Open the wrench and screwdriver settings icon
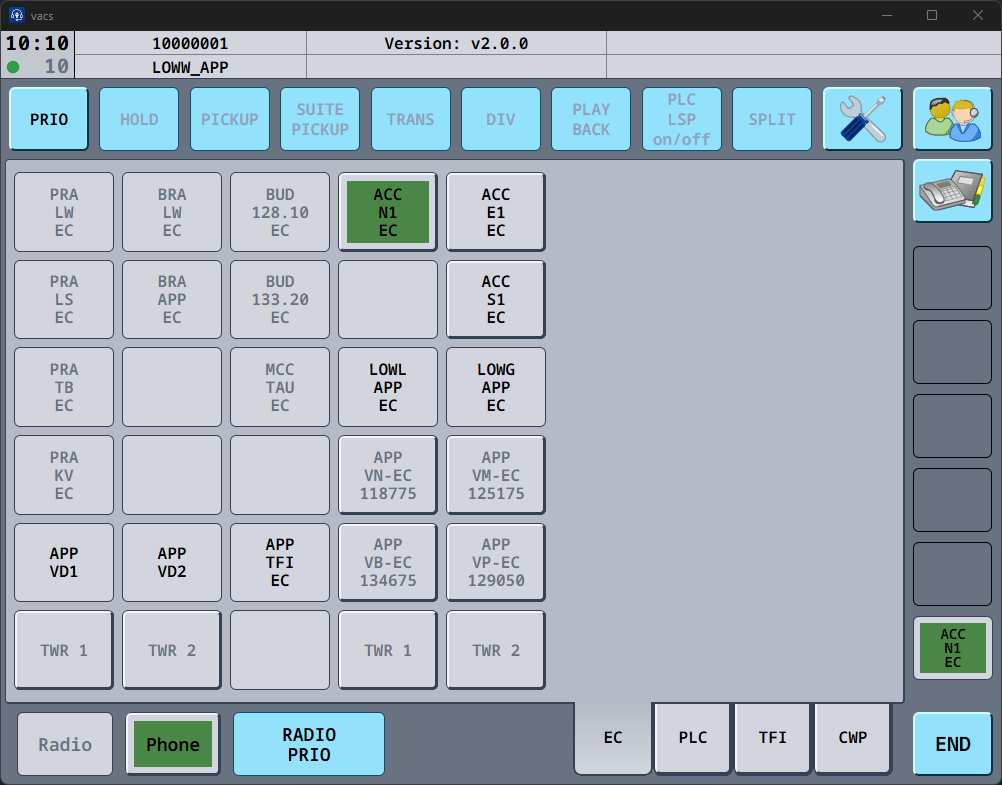The height and width of the screenshot is (785, 1002). tap(862, 119)
